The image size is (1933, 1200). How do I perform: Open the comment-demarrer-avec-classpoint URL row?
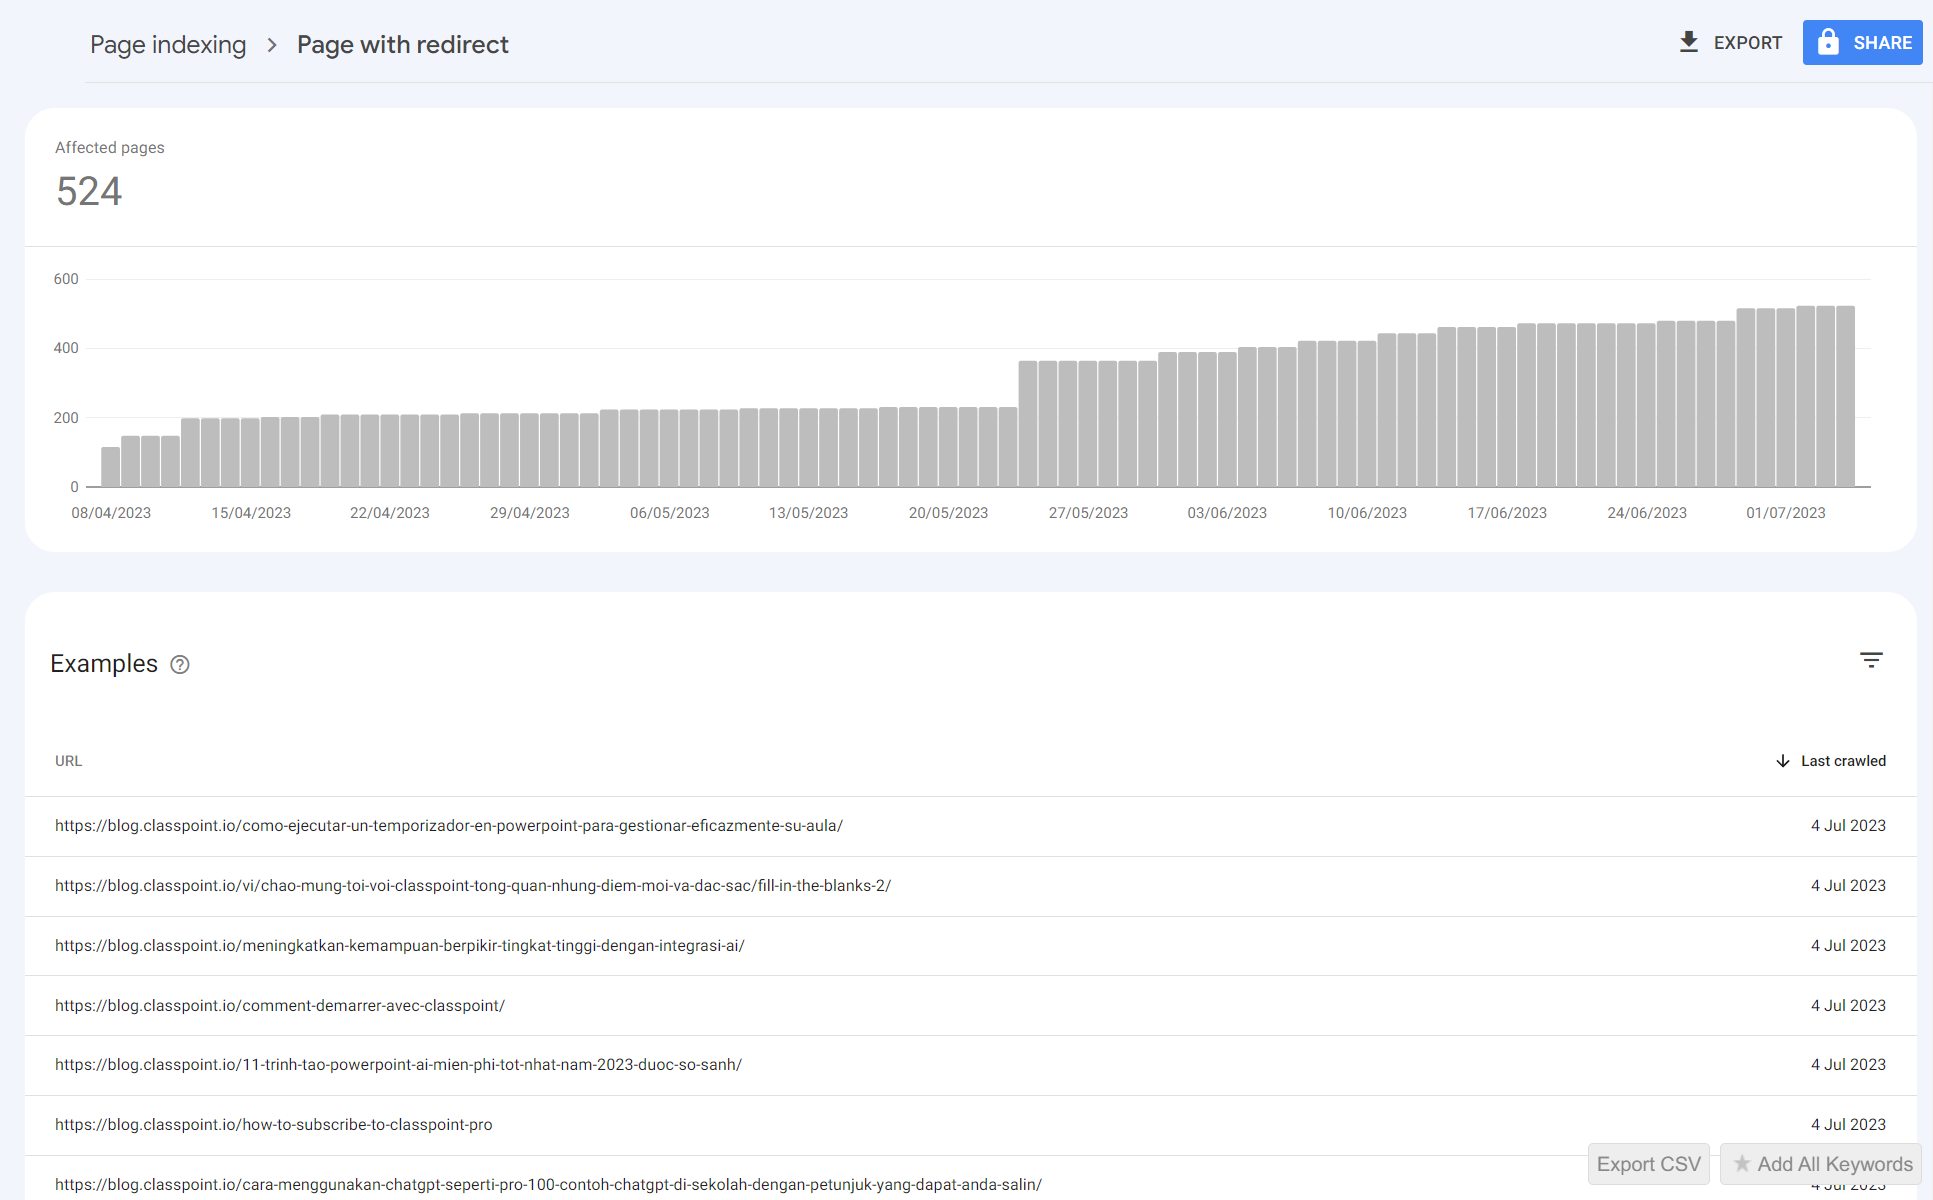click(279, 1006)
